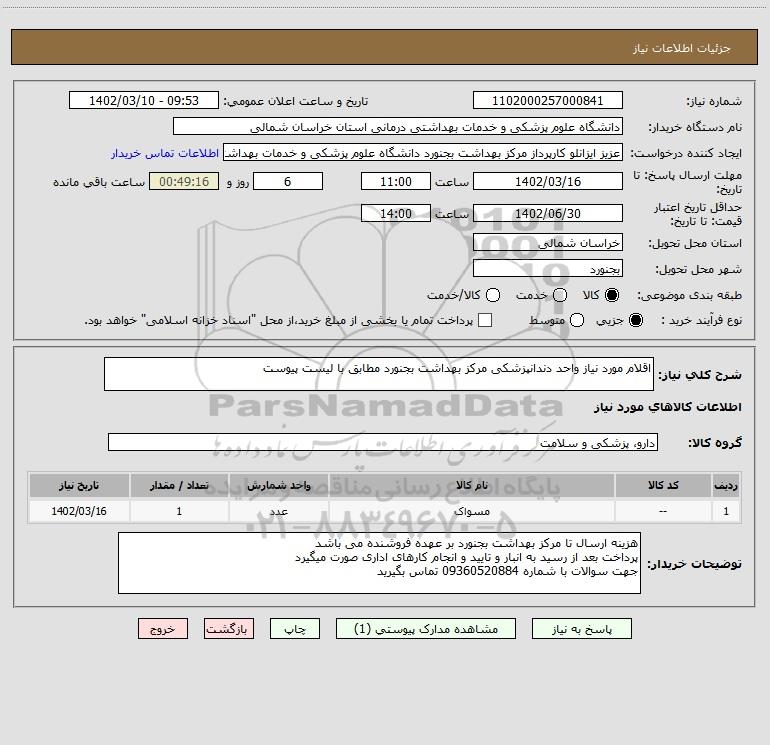Click the اطلاعات کالاهای مورد نیاز section heading
770x745 pixels.
point(667,407)
